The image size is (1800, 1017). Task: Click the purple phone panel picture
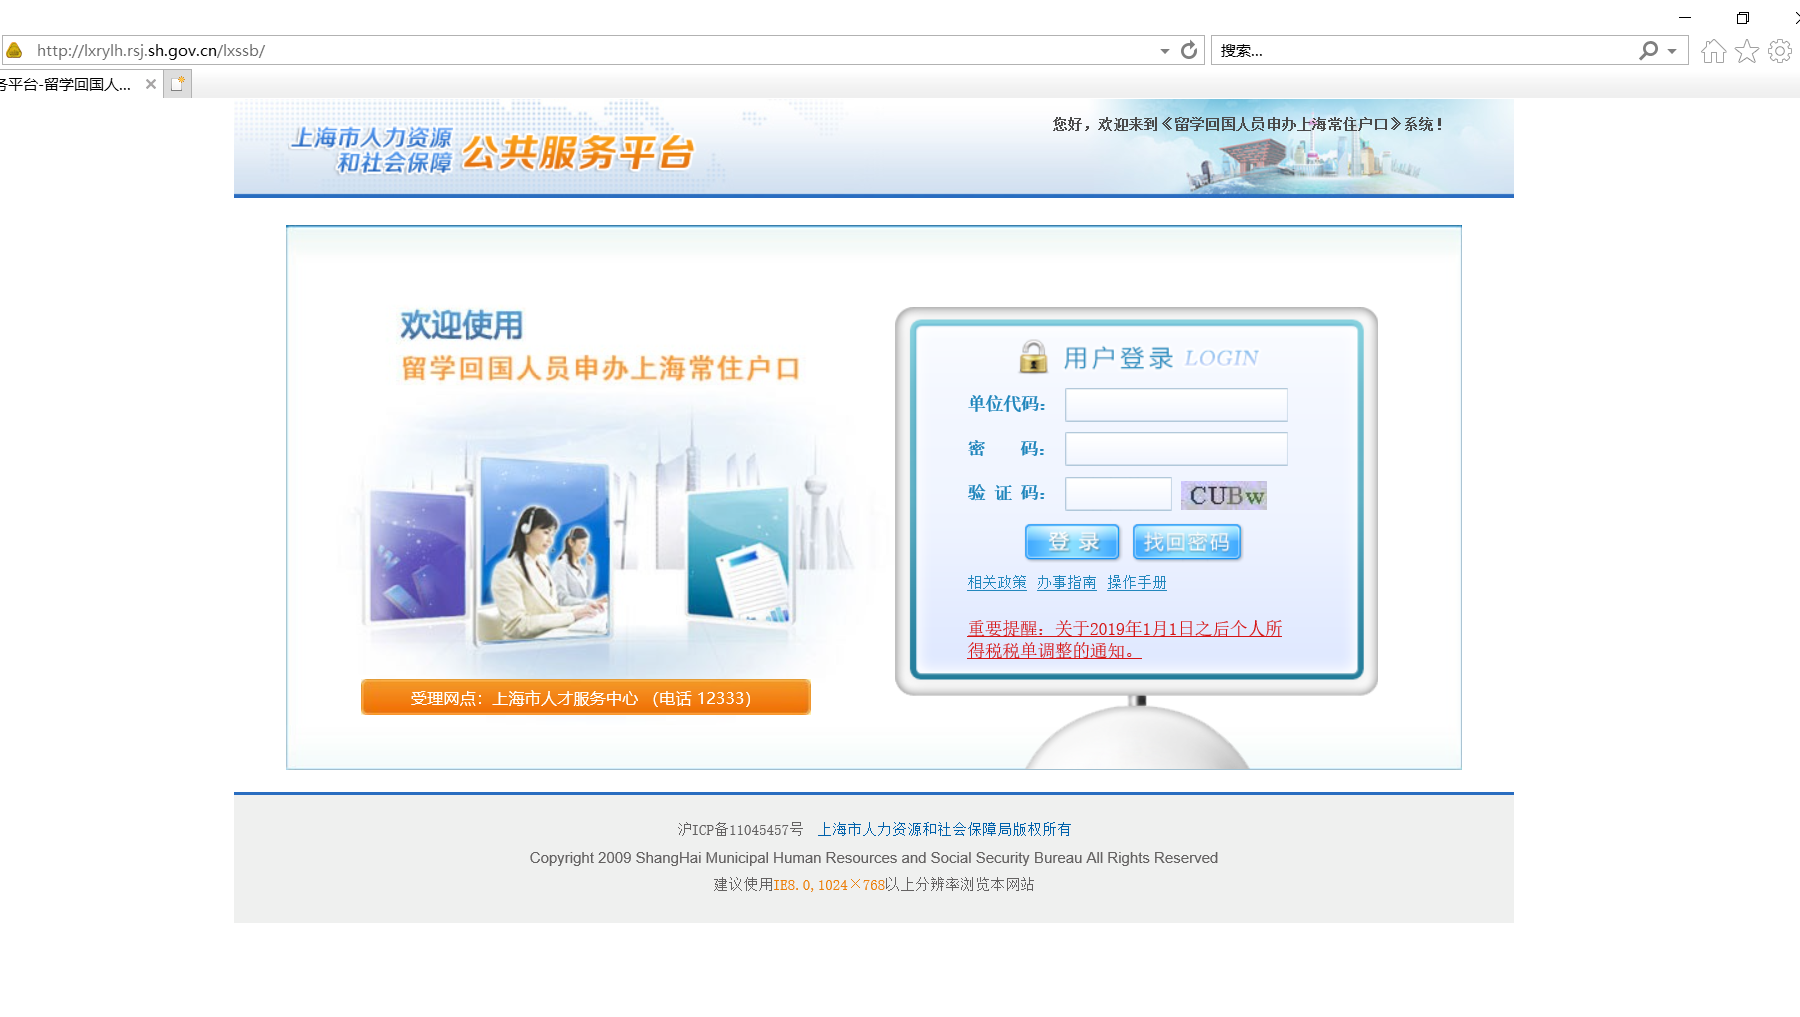coord(417,557)
